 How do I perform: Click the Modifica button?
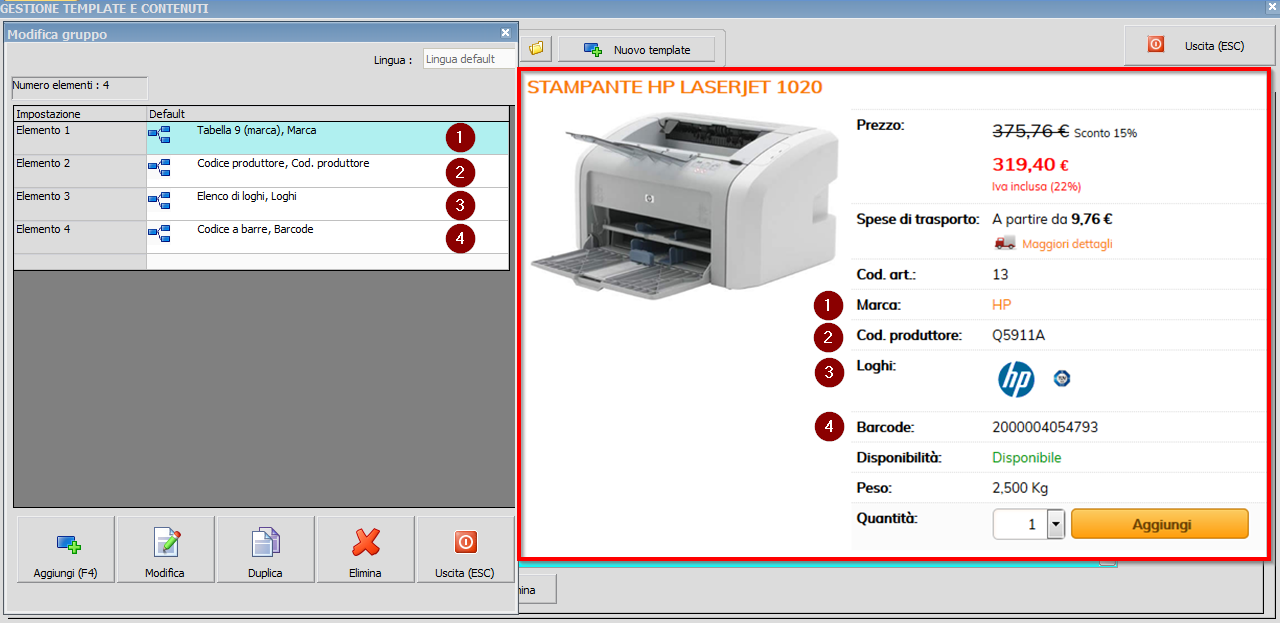165,550
